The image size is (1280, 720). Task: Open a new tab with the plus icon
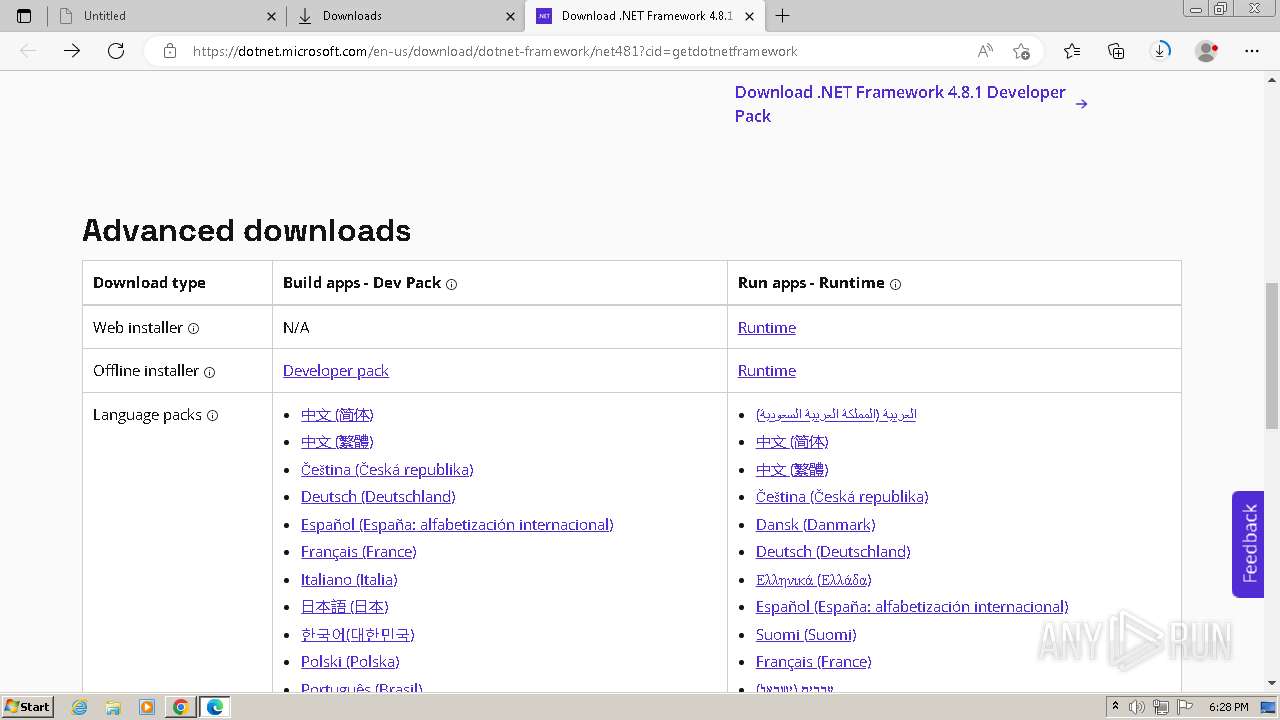[783, 16]
